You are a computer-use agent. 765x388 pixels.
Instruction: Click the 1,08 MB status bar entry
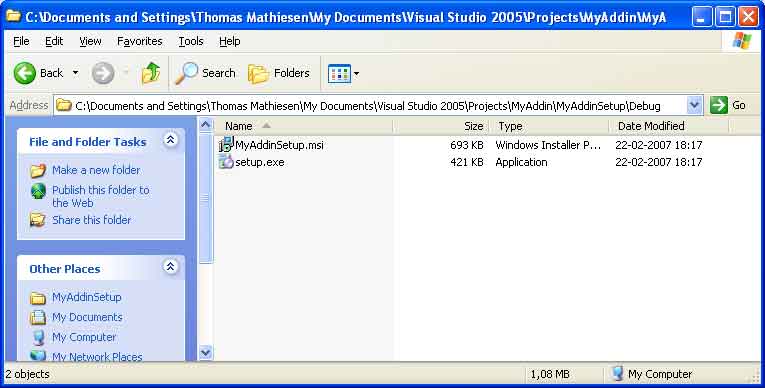click(x=550, y=374)
